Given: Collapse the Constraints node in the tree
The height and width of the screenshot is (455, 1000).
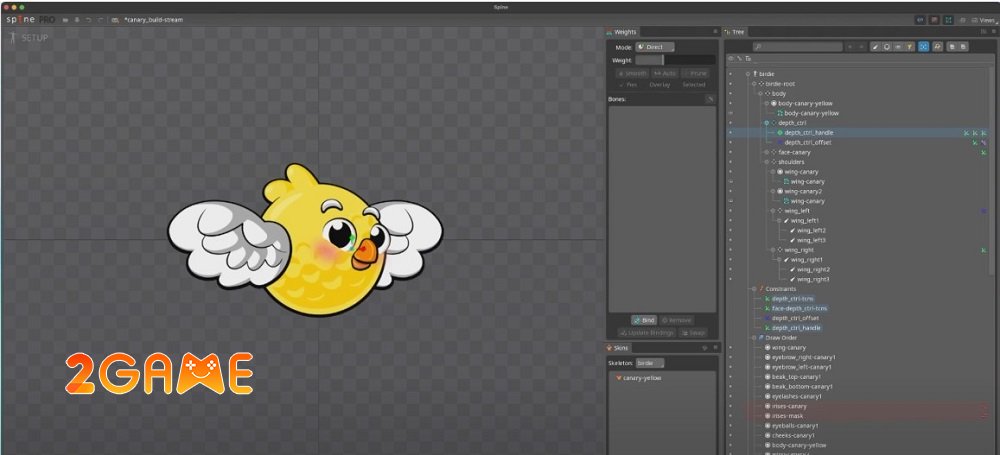Looking at the screenshot, I should [752, 289].
